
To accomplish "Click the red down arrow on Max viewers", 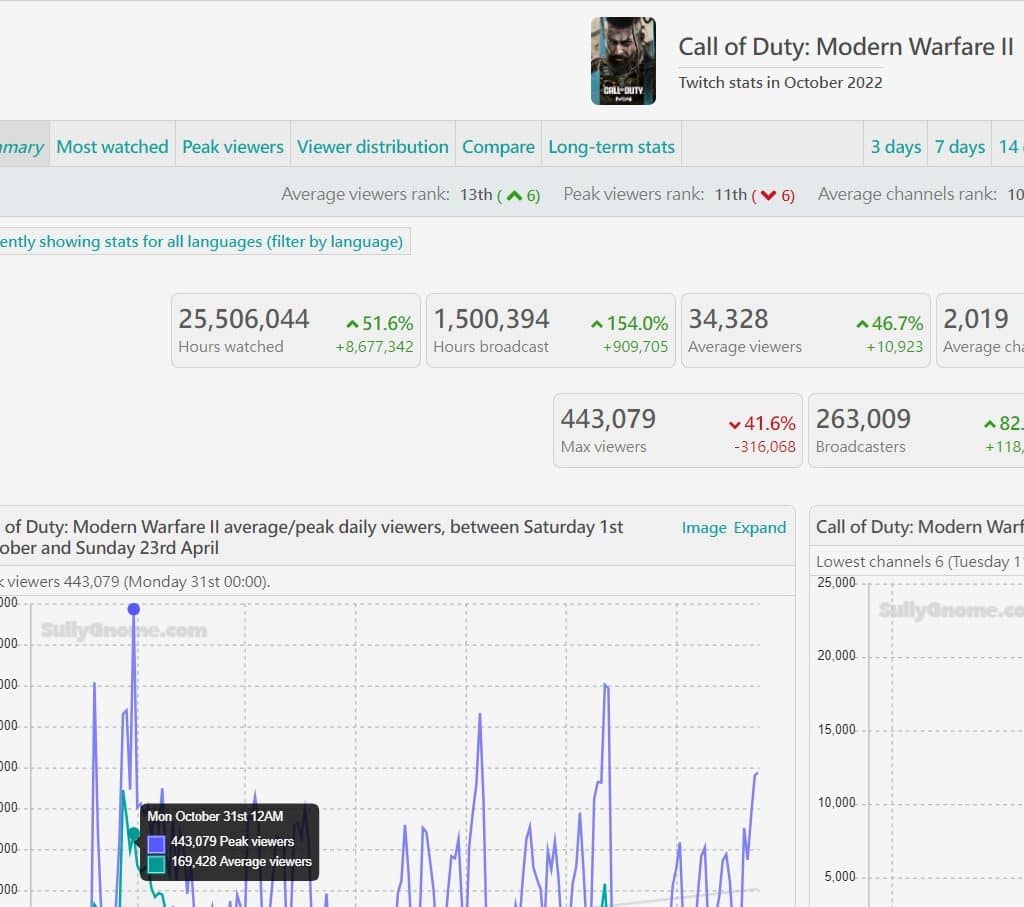I will 735,425.
